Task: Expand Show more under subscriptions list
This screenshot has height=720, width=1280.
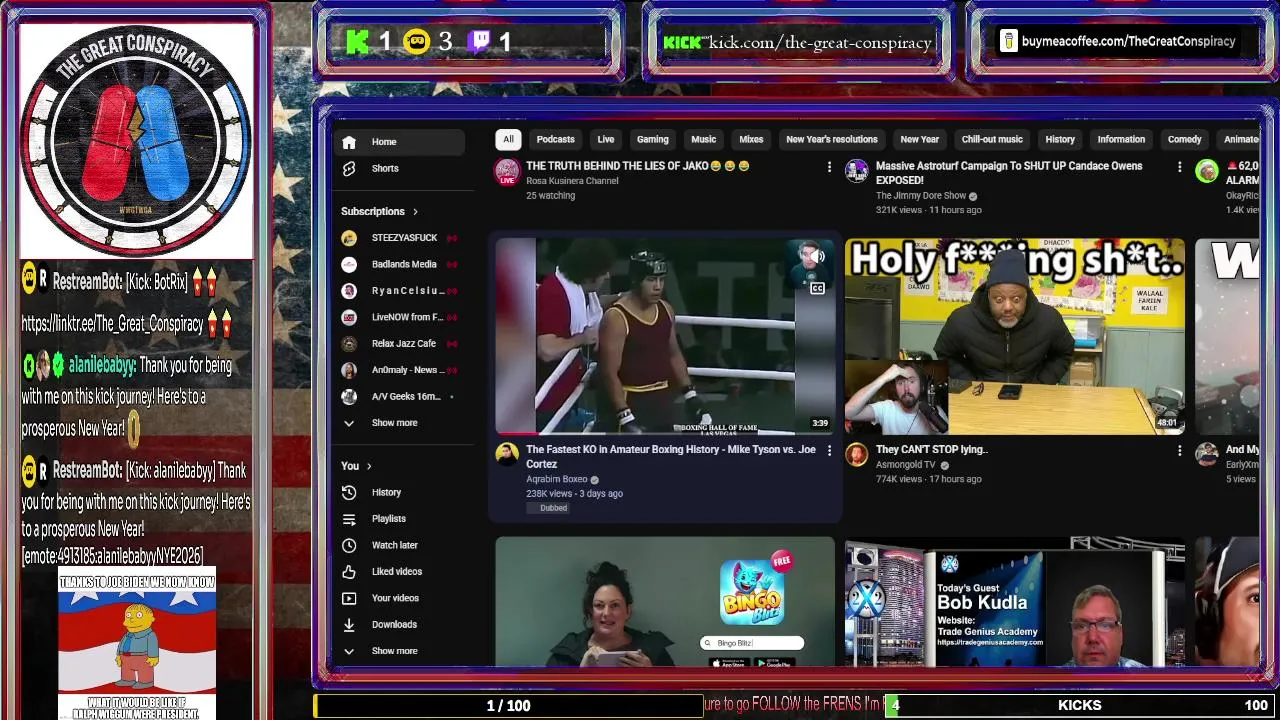Action: coord(394,423)
